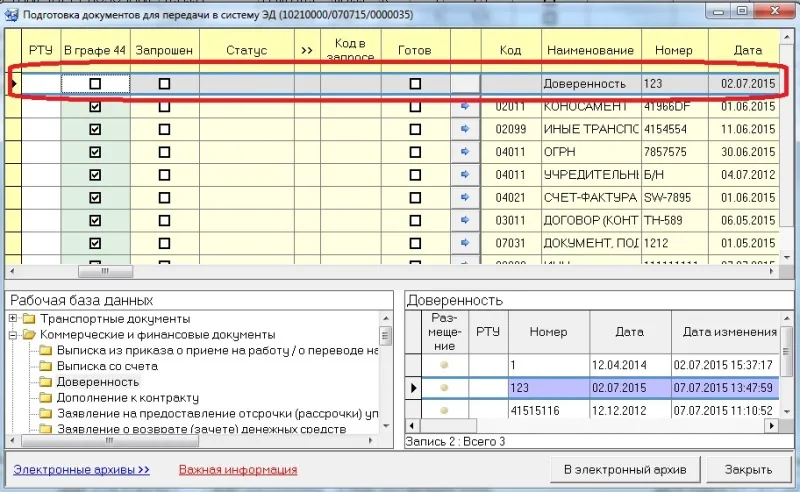Click В электронный архив button
This screenshot has width=800, height=492.
click(625, 470)
